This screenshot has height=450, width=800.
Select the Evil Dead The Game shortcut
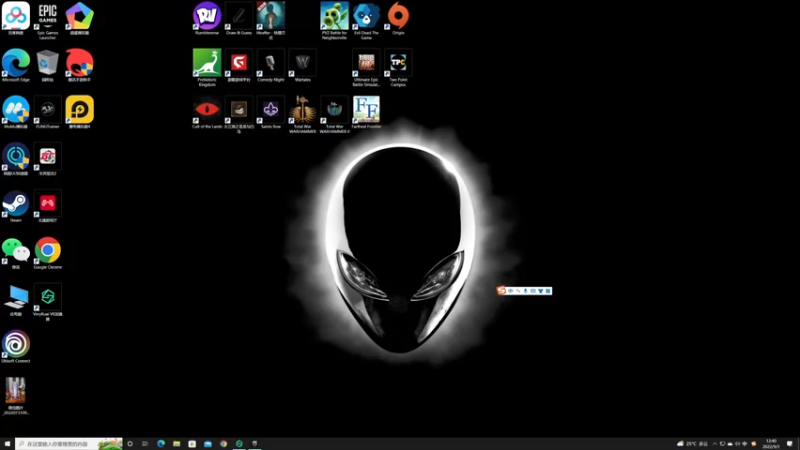point(366,20)
